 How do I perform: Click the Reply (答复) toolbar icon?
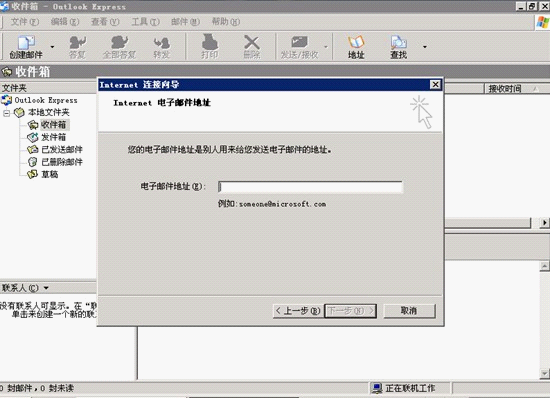(x=77, y=47)
